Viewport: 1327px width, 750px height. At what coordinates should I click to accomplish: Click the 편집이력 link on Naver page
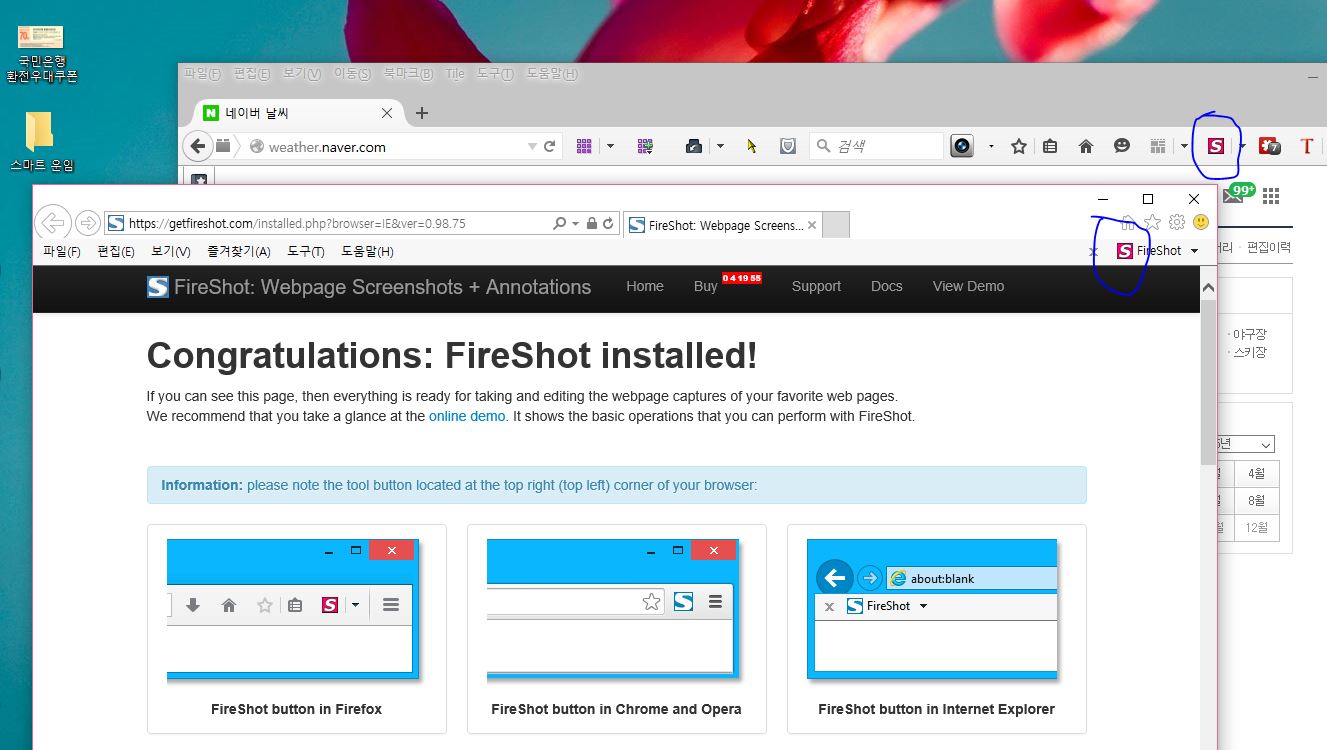tap(1269, 247)
